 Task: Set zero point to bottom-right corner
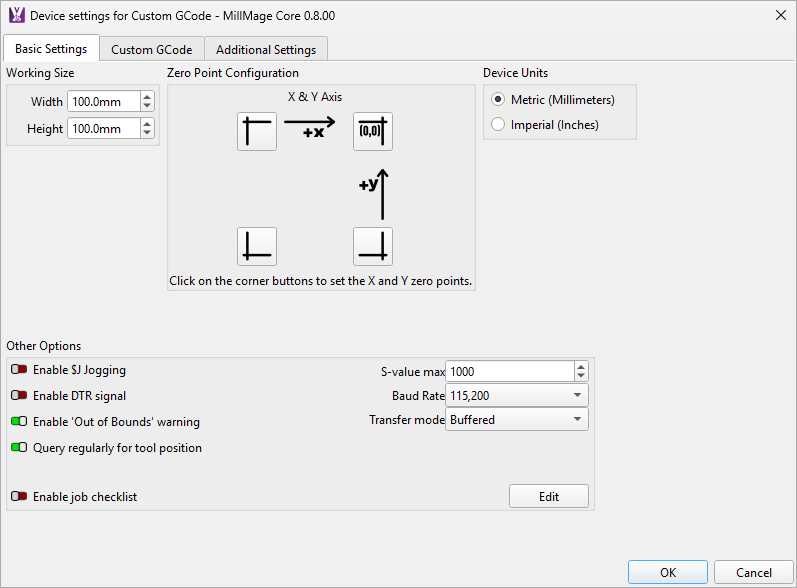pos(372,246)
